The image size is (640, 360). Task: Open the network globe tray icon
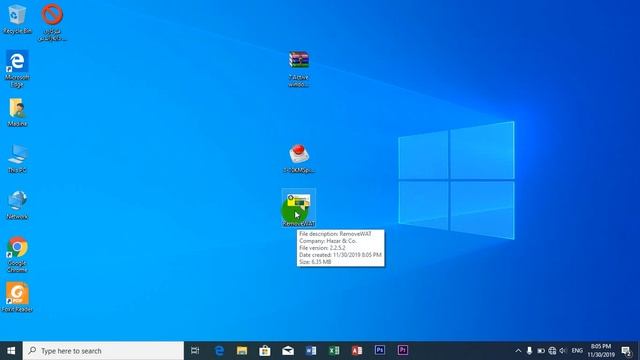[552, 351]
